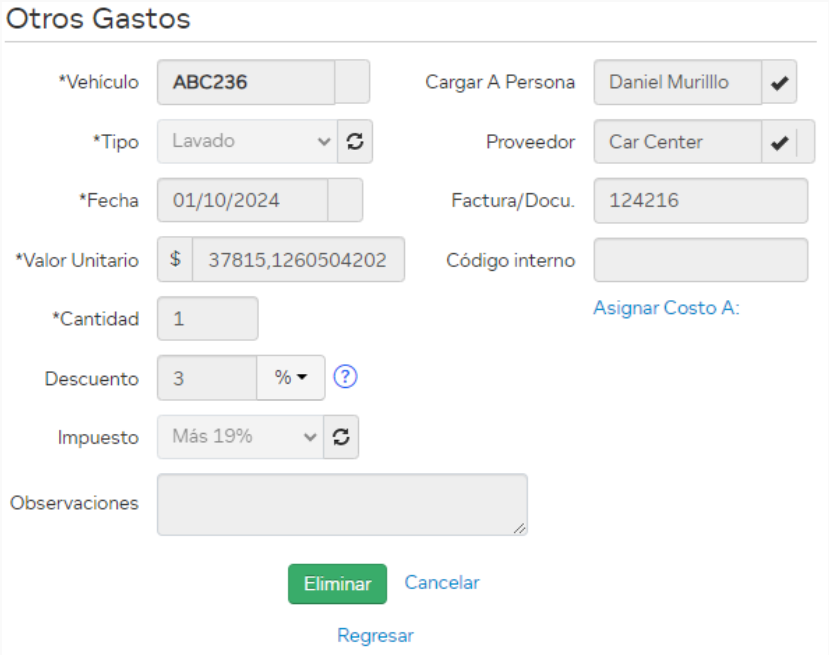This screenshot has width=829, height=655.
Task: Click the checkmark beside Cargar A Persona
Action: click(779, 82)
